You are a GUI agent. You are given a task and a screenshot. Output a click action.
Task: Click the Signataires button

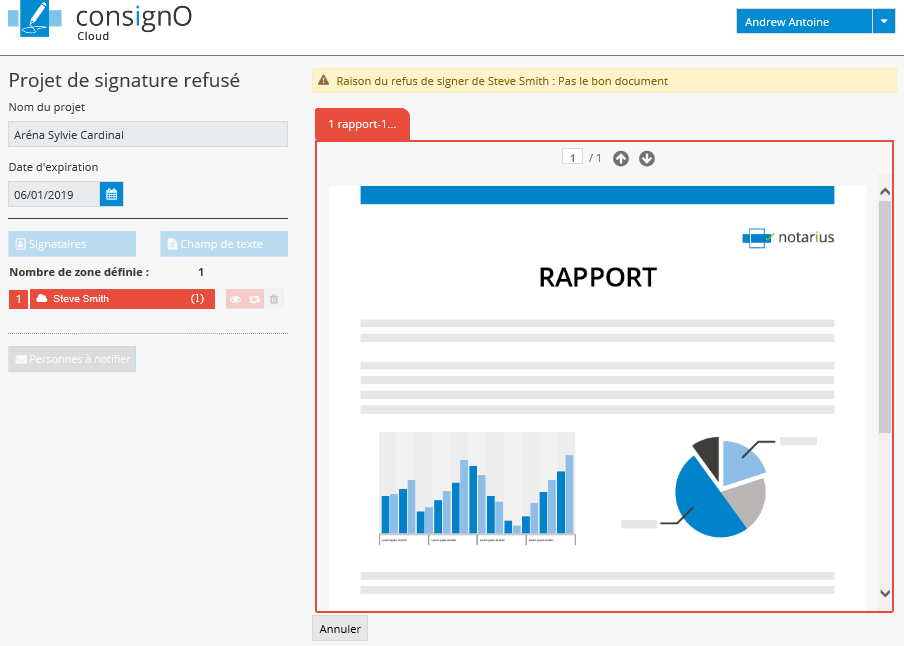click(72, 244)
